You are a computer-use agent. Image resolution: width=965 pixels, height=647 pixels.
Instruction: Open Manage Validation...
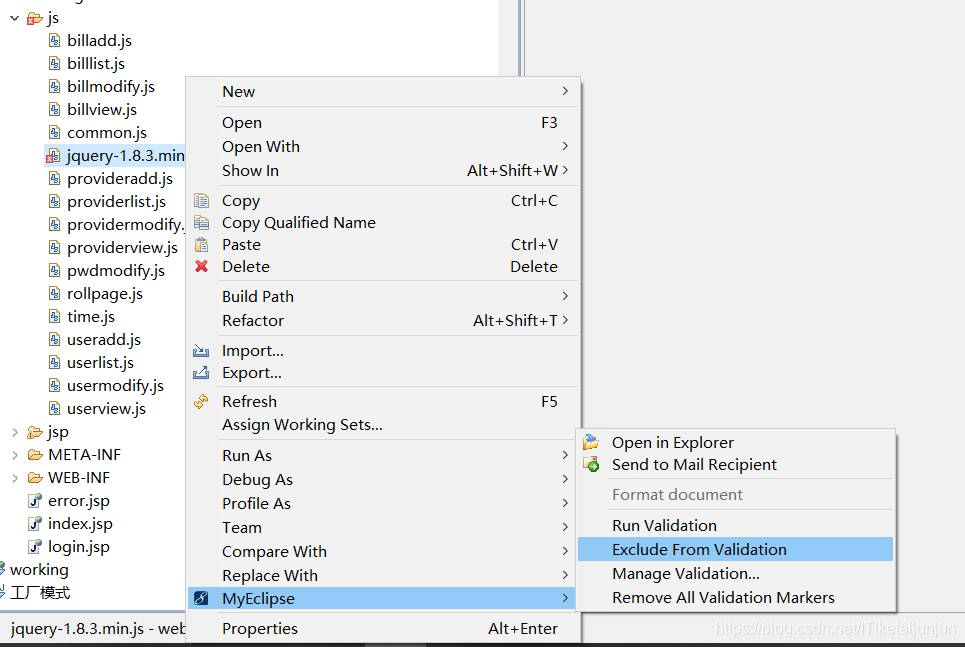tap(735, 573)
